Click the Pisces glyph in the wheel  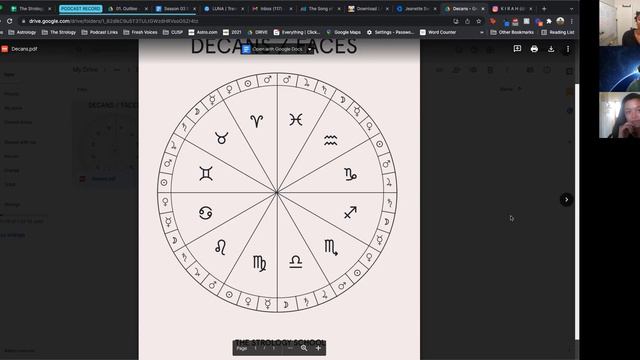pyautogui.click(x=296, y=120)
